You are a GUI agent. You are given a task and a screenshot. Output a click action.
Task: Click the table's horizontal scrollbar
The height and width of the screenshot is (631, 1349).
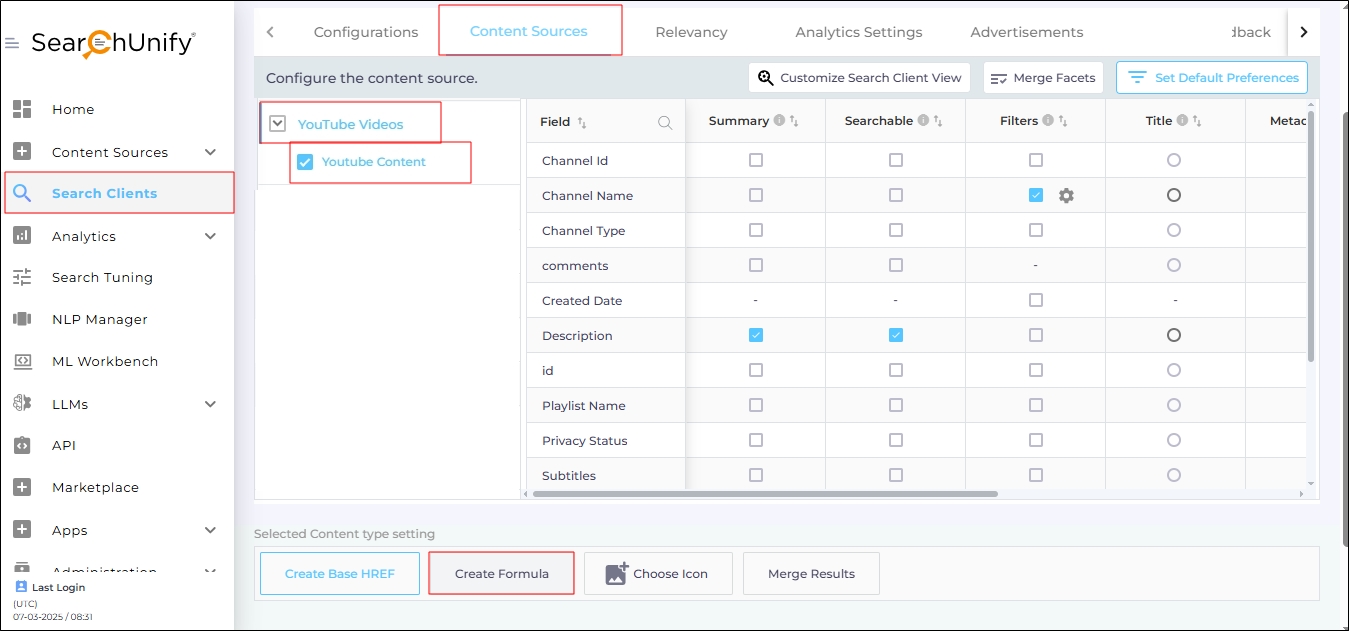coord(765,493)
